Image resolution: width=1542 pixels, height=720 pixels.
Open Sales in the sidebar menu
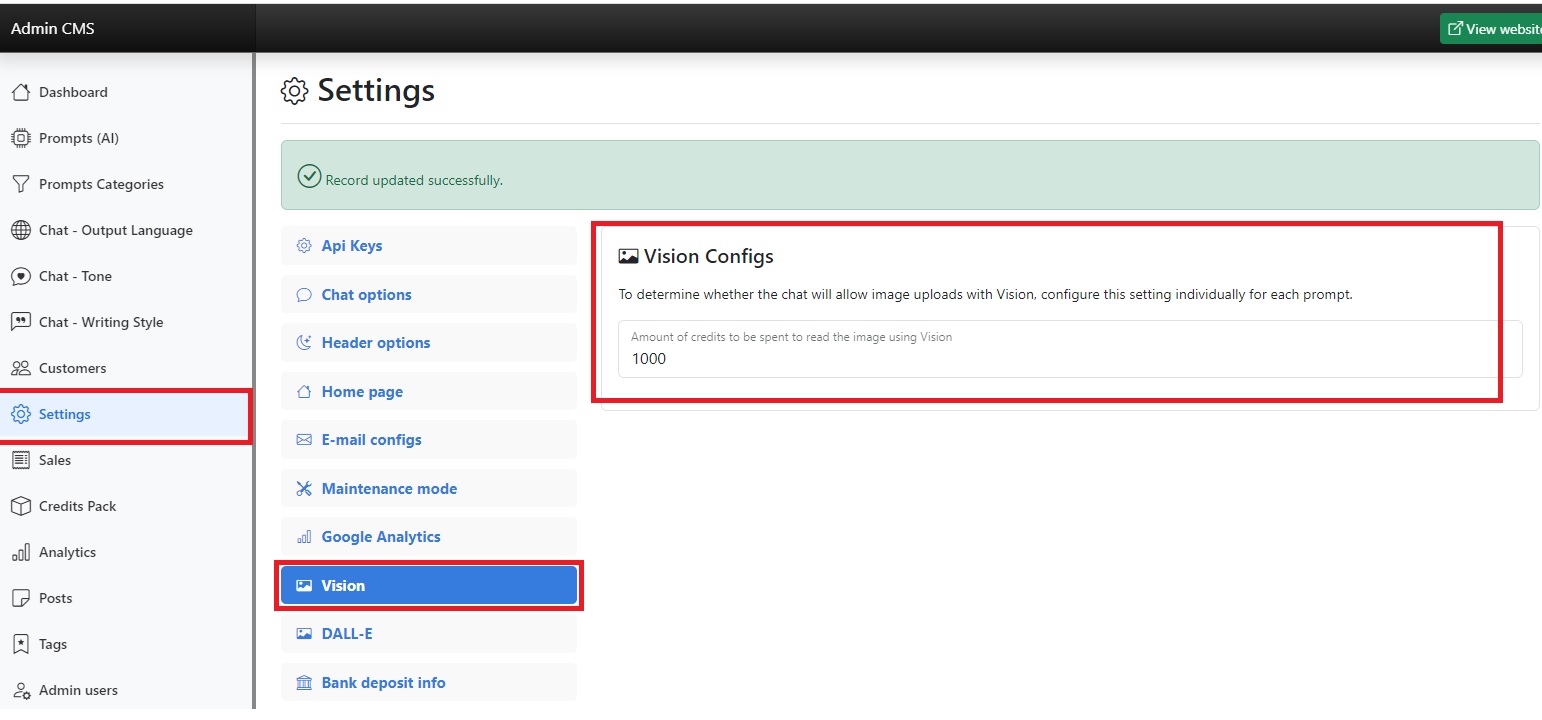pyautogui.click(x=55, y=460)
